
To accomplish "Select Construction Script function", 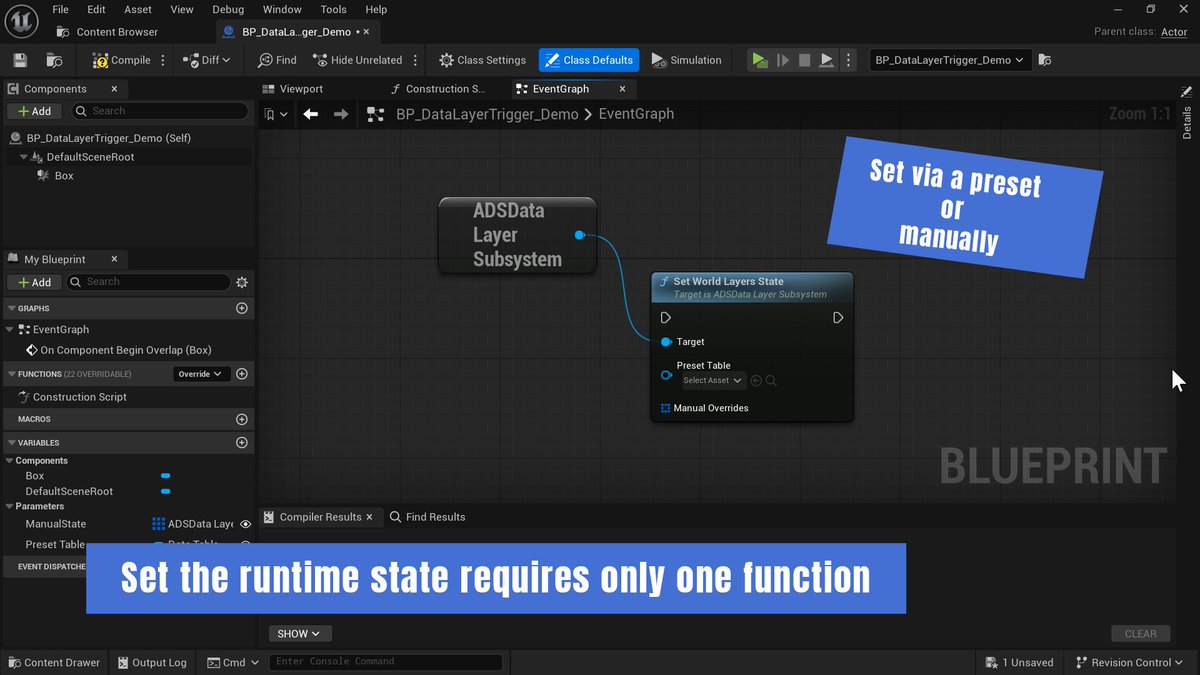I will pyautogui.click(x=79, y=397).
